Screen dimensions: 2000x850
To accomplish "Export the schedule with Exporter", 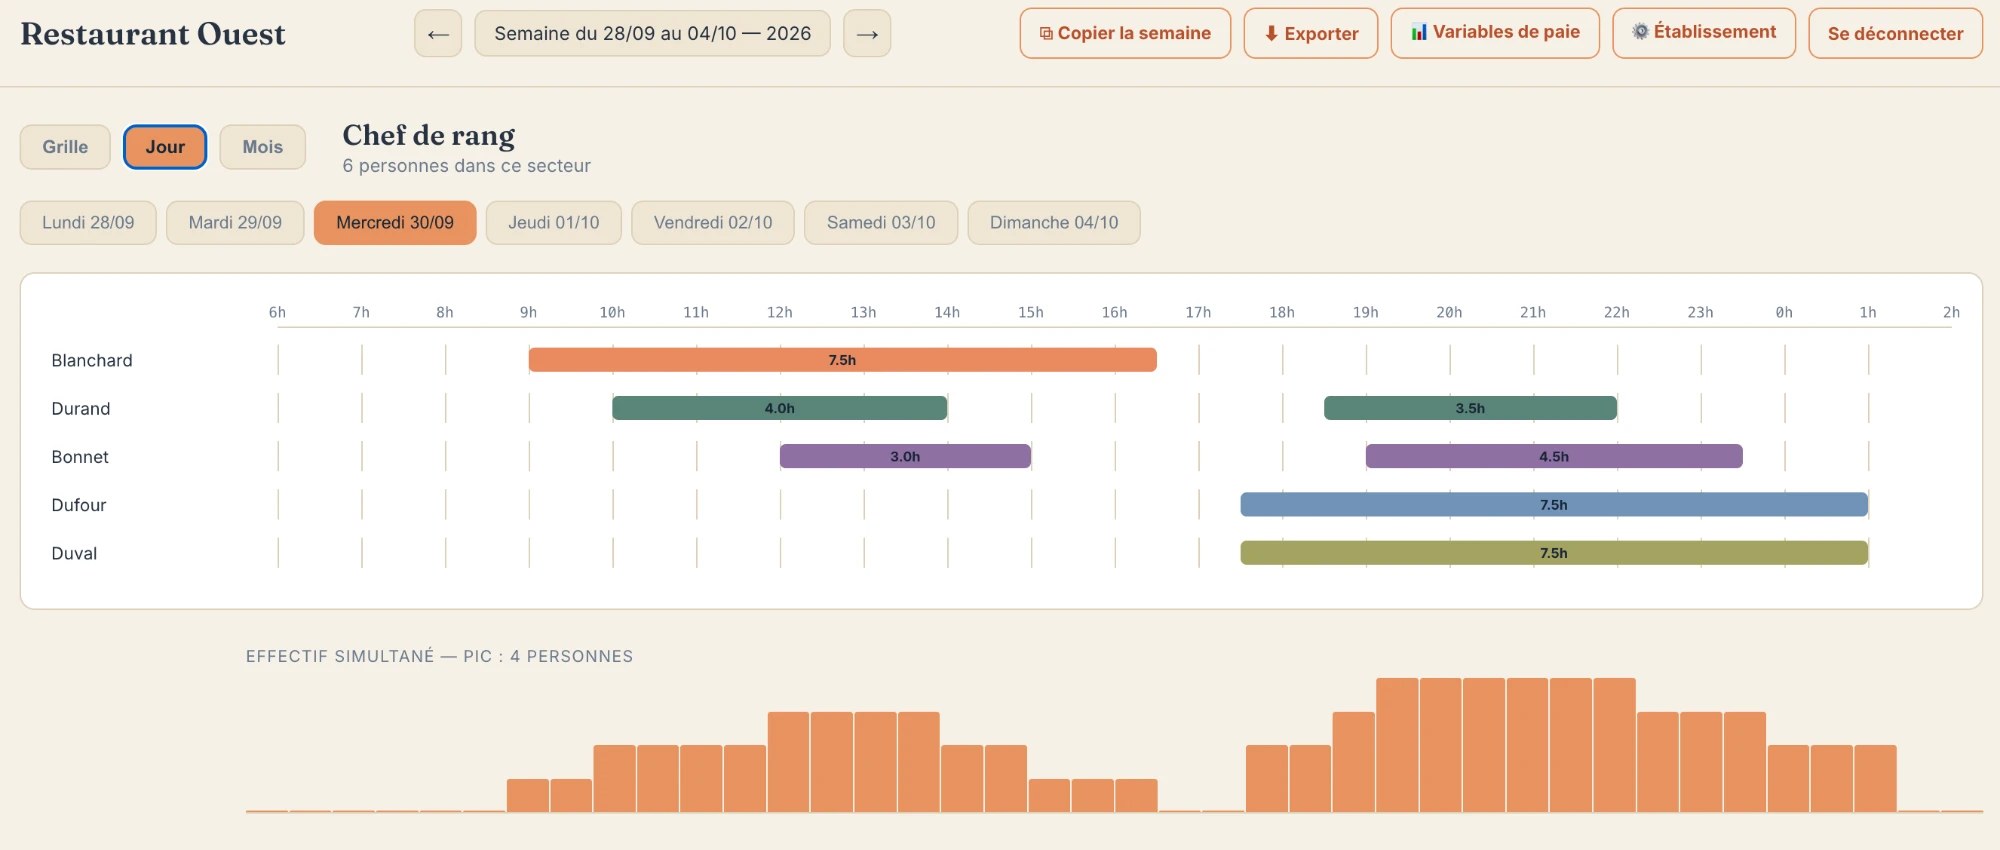I will pyautogui.click(x=1311, y=33).
